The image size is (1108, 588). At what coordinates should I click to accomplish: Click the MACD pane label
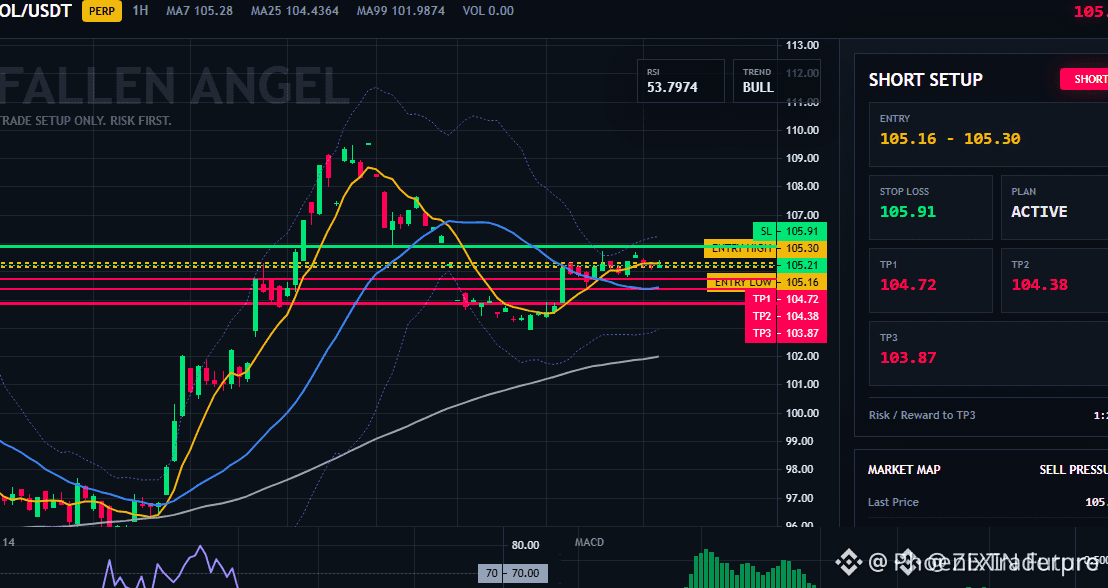coord(589,542)
